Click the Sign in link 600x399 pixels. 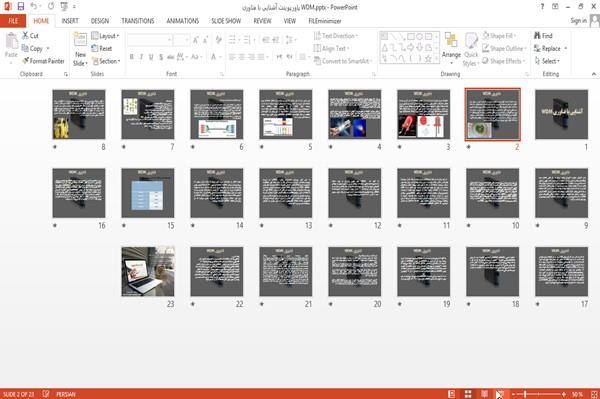pos(578,21)
